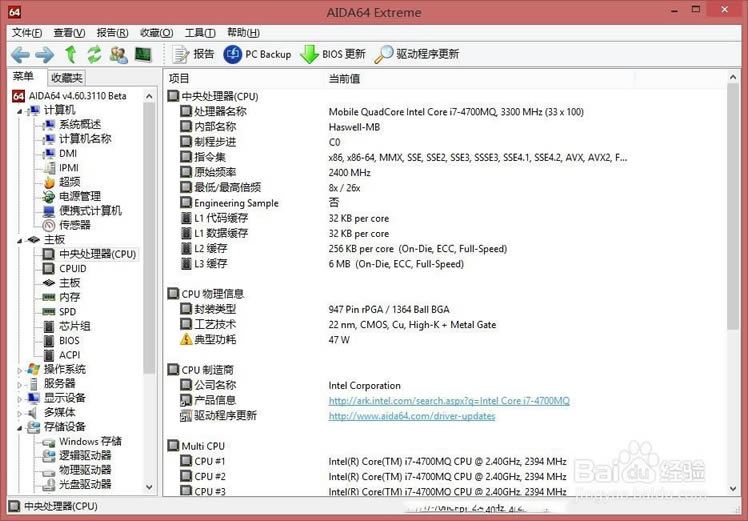Click the 驱动程序更新 toolbar button
Screen dimensions: 748x521
point(417,54)
